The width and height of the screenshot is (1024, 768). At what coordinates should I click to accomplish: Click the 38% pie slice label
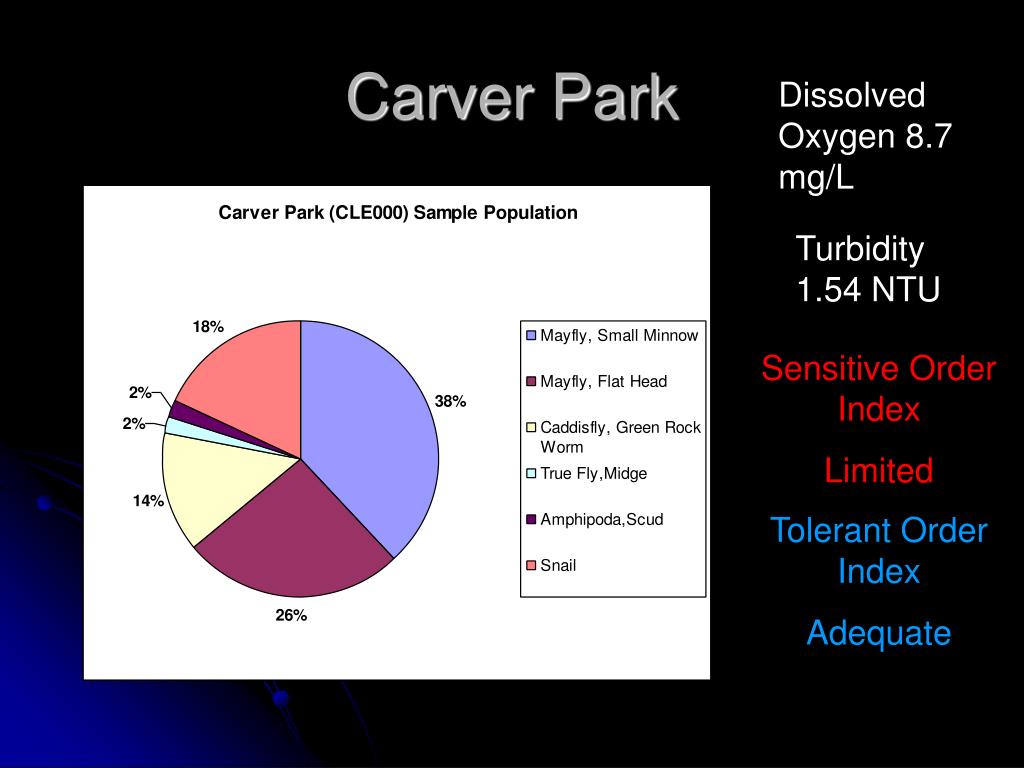pos(451,402)
